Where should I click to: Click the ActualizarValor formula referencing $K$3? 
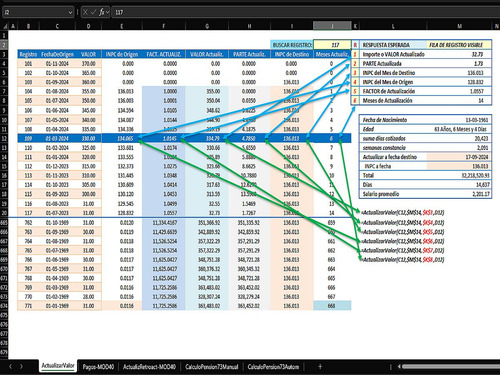[x=403, y=213]
